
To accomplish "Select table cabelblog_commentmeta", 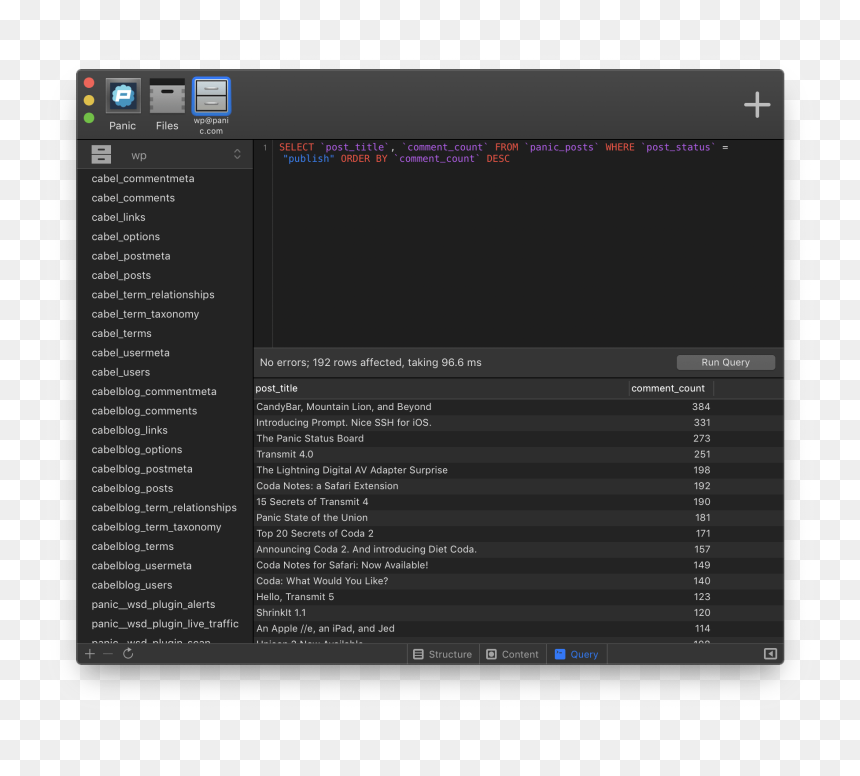I will tap(165, 392).
